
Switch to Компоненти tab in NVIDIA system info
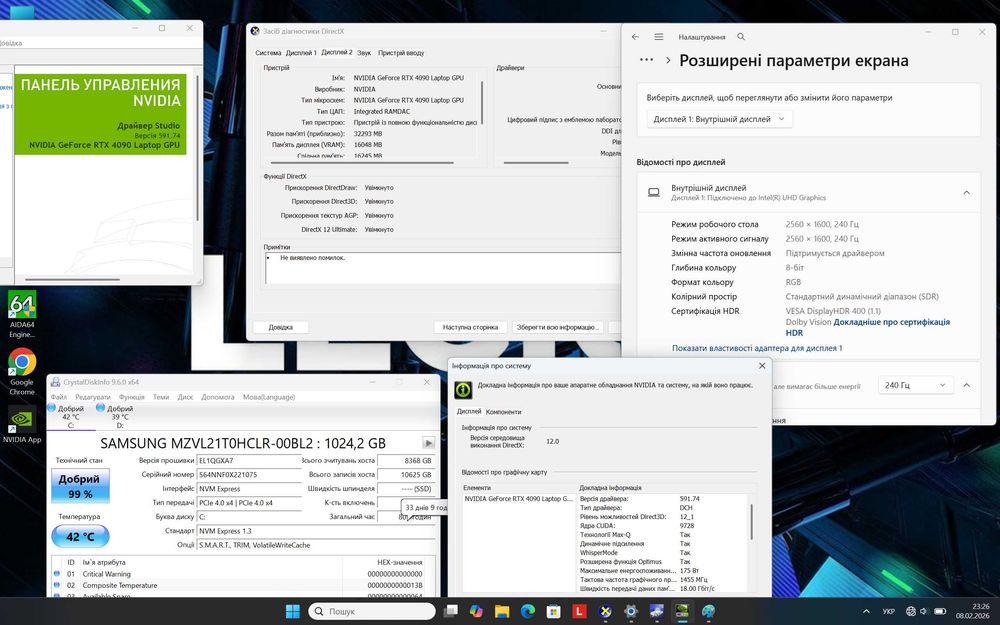click(x=503, y=412)
